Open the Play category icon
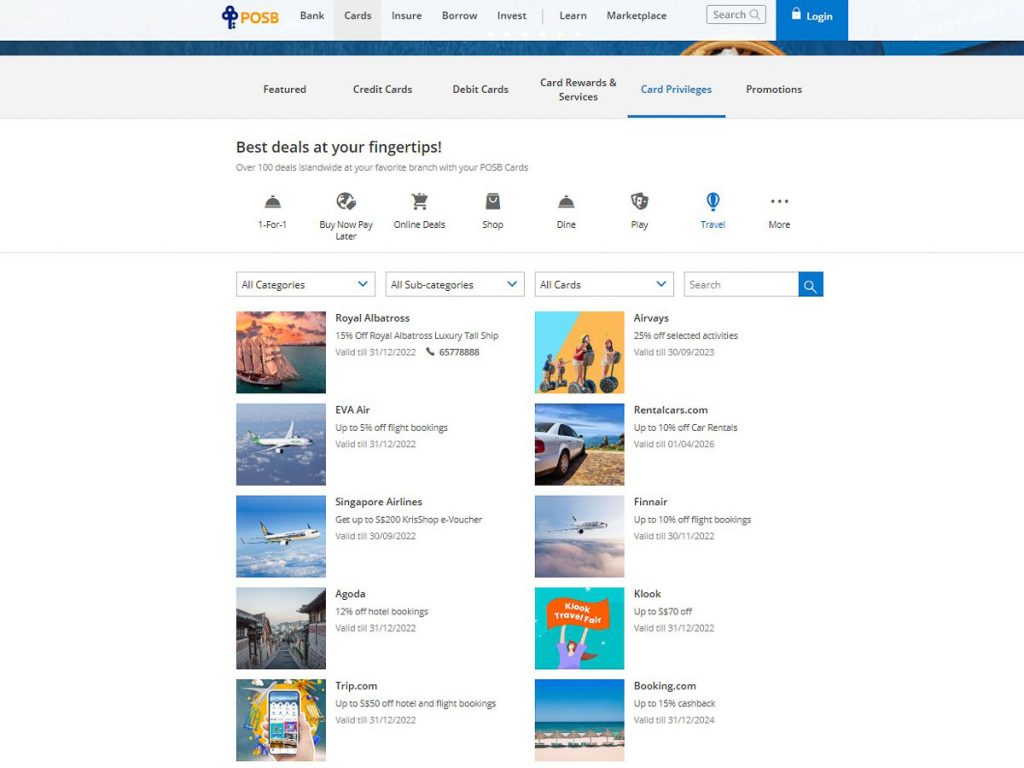This screenshot has height=768, width=1024. tap(639, 201)
